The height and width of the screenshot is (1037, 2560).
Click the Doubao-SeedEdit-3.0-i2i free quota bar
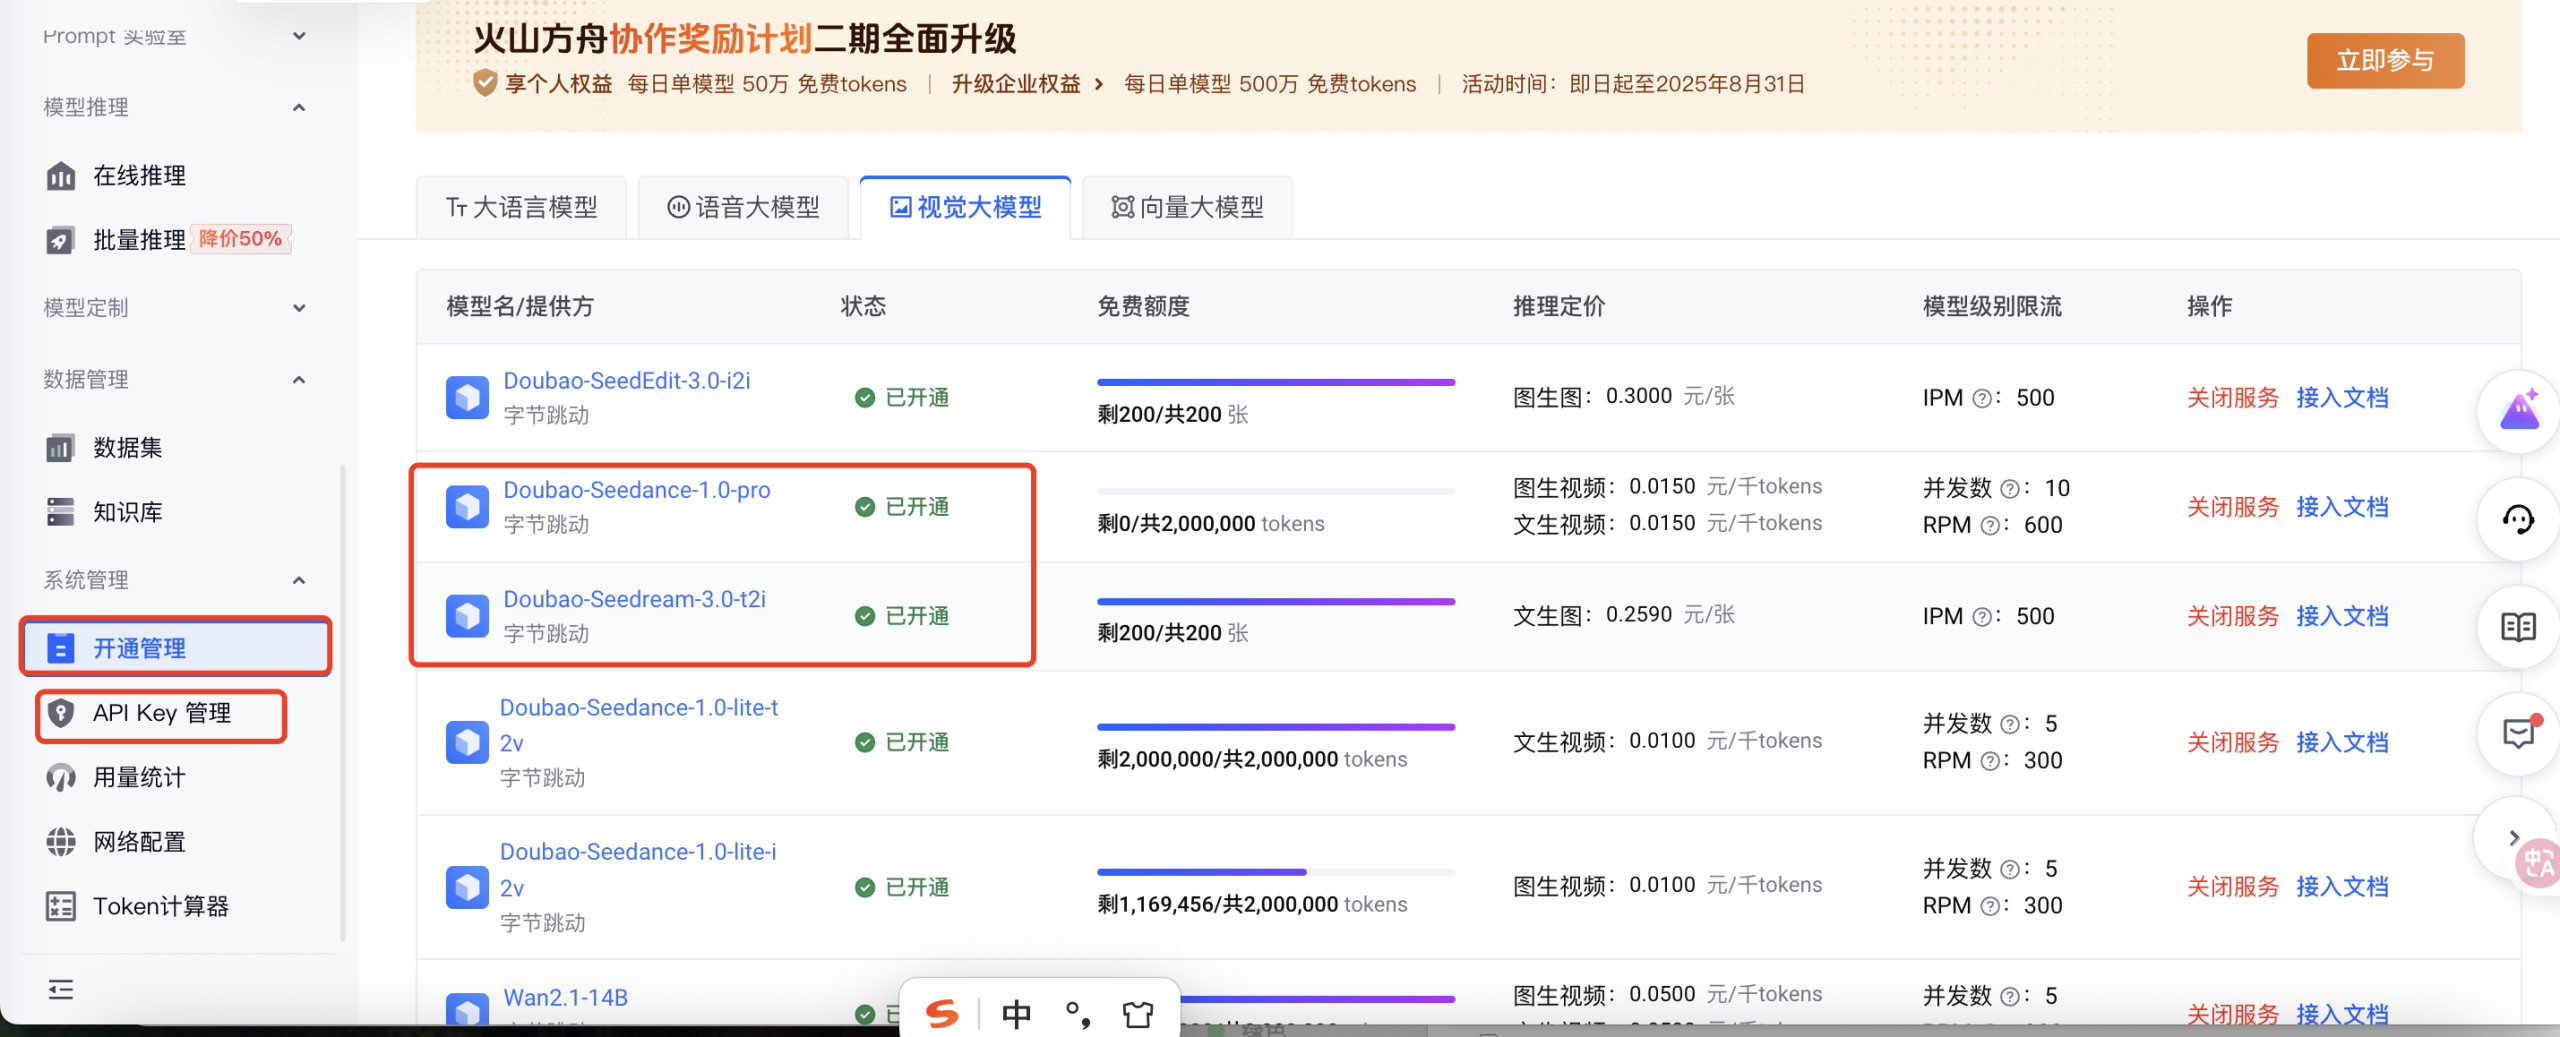click(1275, 382)
